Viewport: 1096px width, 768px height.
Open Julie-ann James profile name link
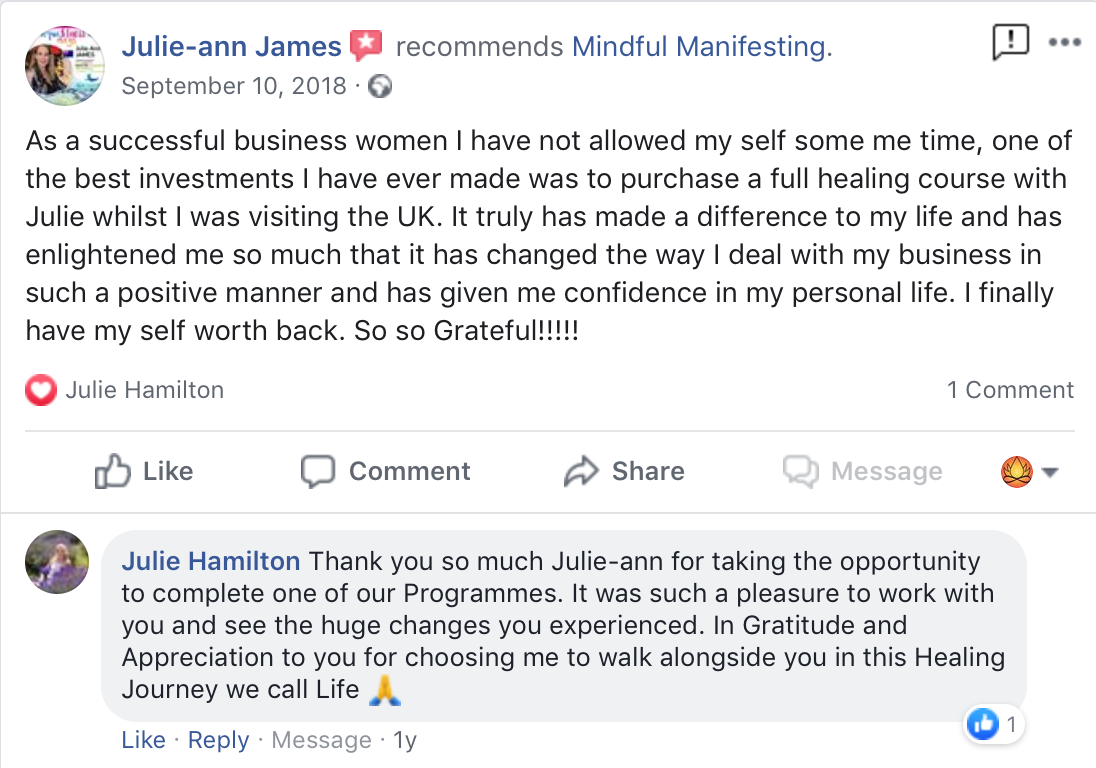[231, 46]
